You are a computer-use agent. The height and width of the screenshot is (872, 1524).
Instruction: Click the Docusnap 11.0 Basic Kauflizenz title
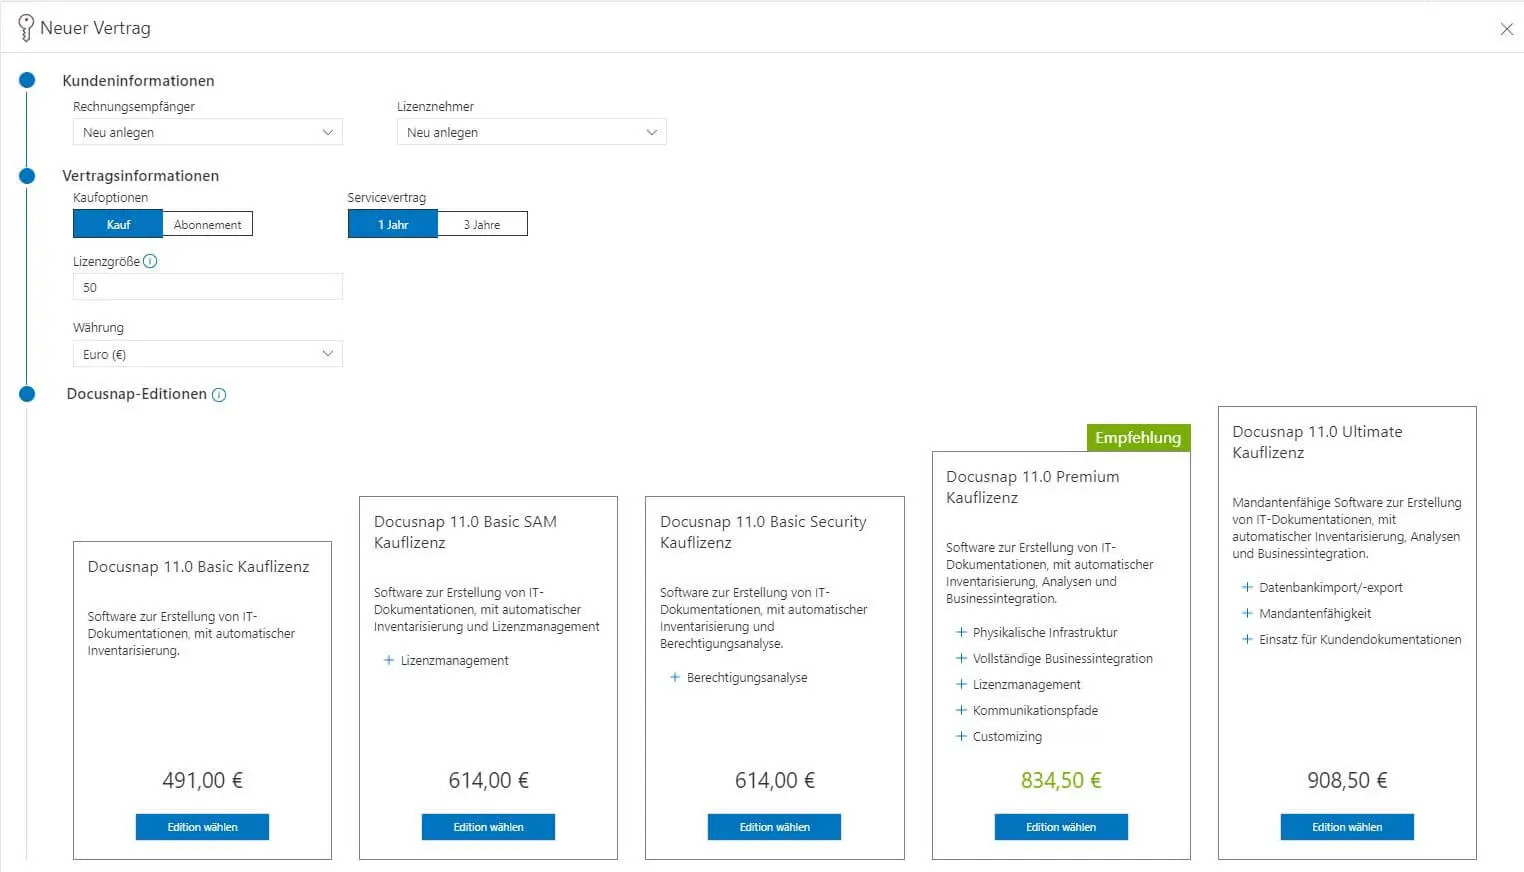(x=198, y=567)
